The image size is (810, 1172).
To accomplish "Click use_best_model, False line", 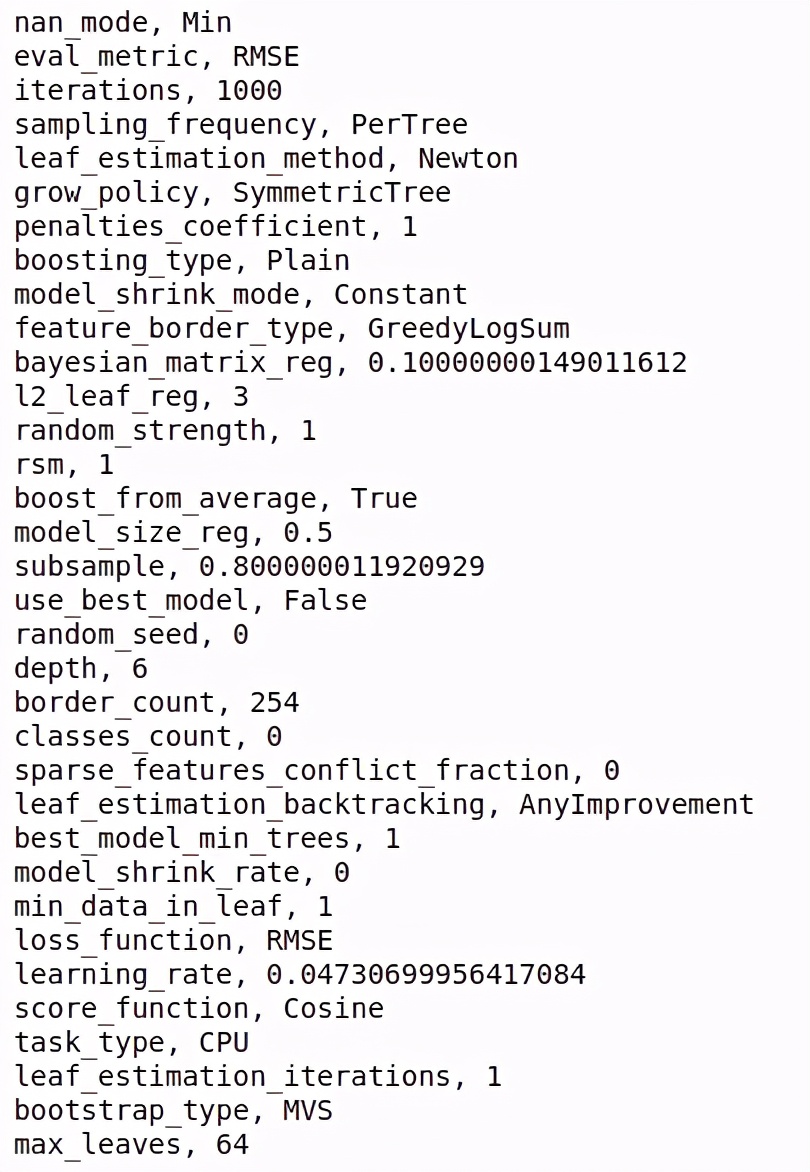I will click(x=190, y=600).
